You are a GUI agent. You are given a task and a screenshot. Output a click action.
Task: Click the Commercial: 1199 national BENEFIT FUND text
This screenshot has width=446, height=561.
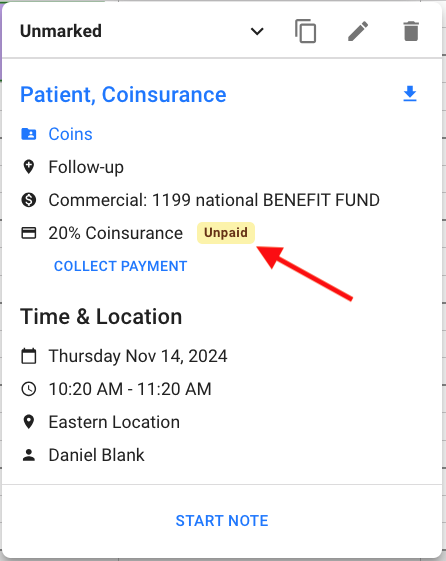(214, 200)
